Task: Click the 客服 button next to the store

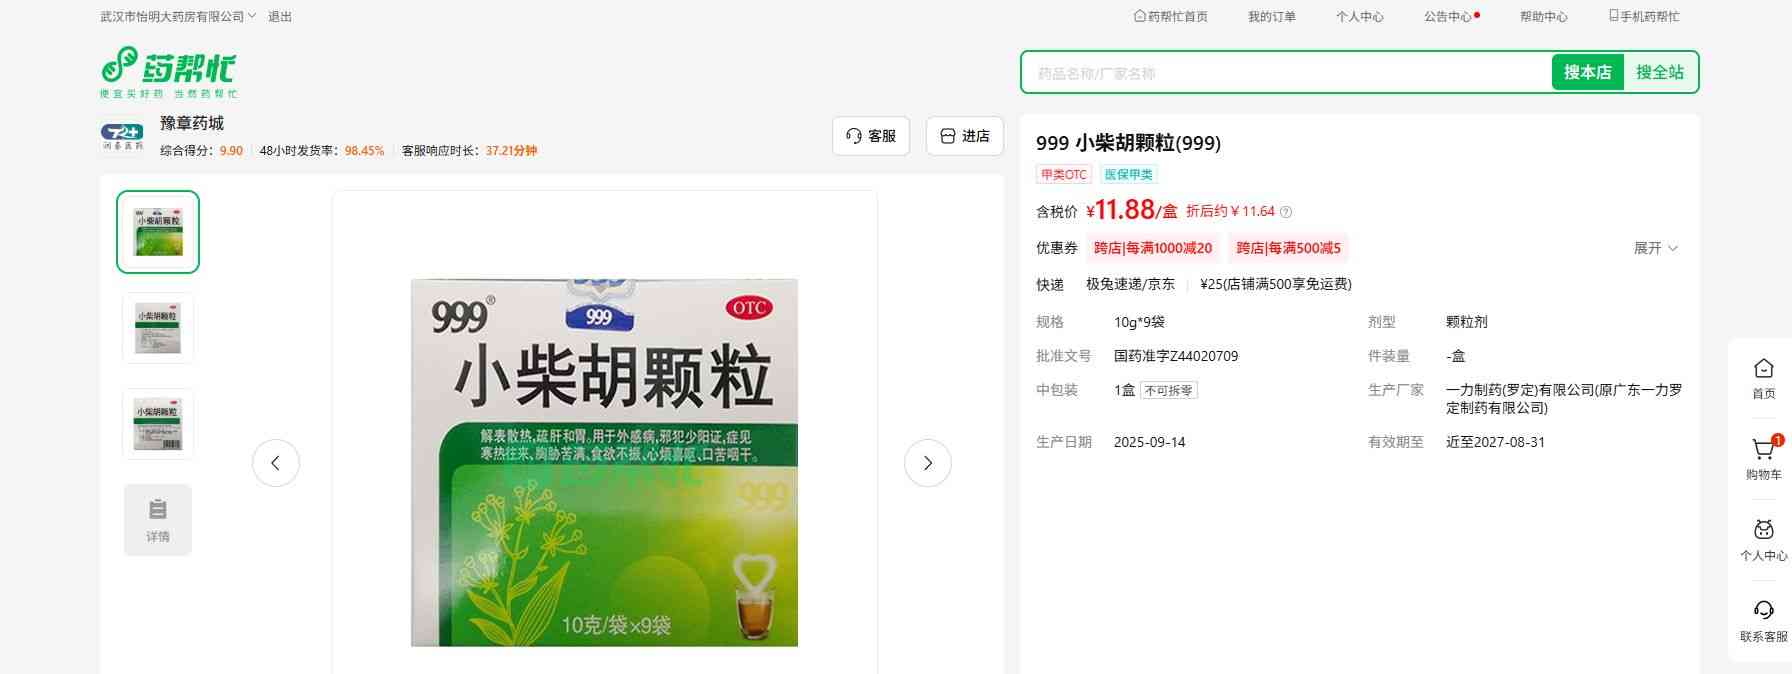Action: click(x=870, y=136)
